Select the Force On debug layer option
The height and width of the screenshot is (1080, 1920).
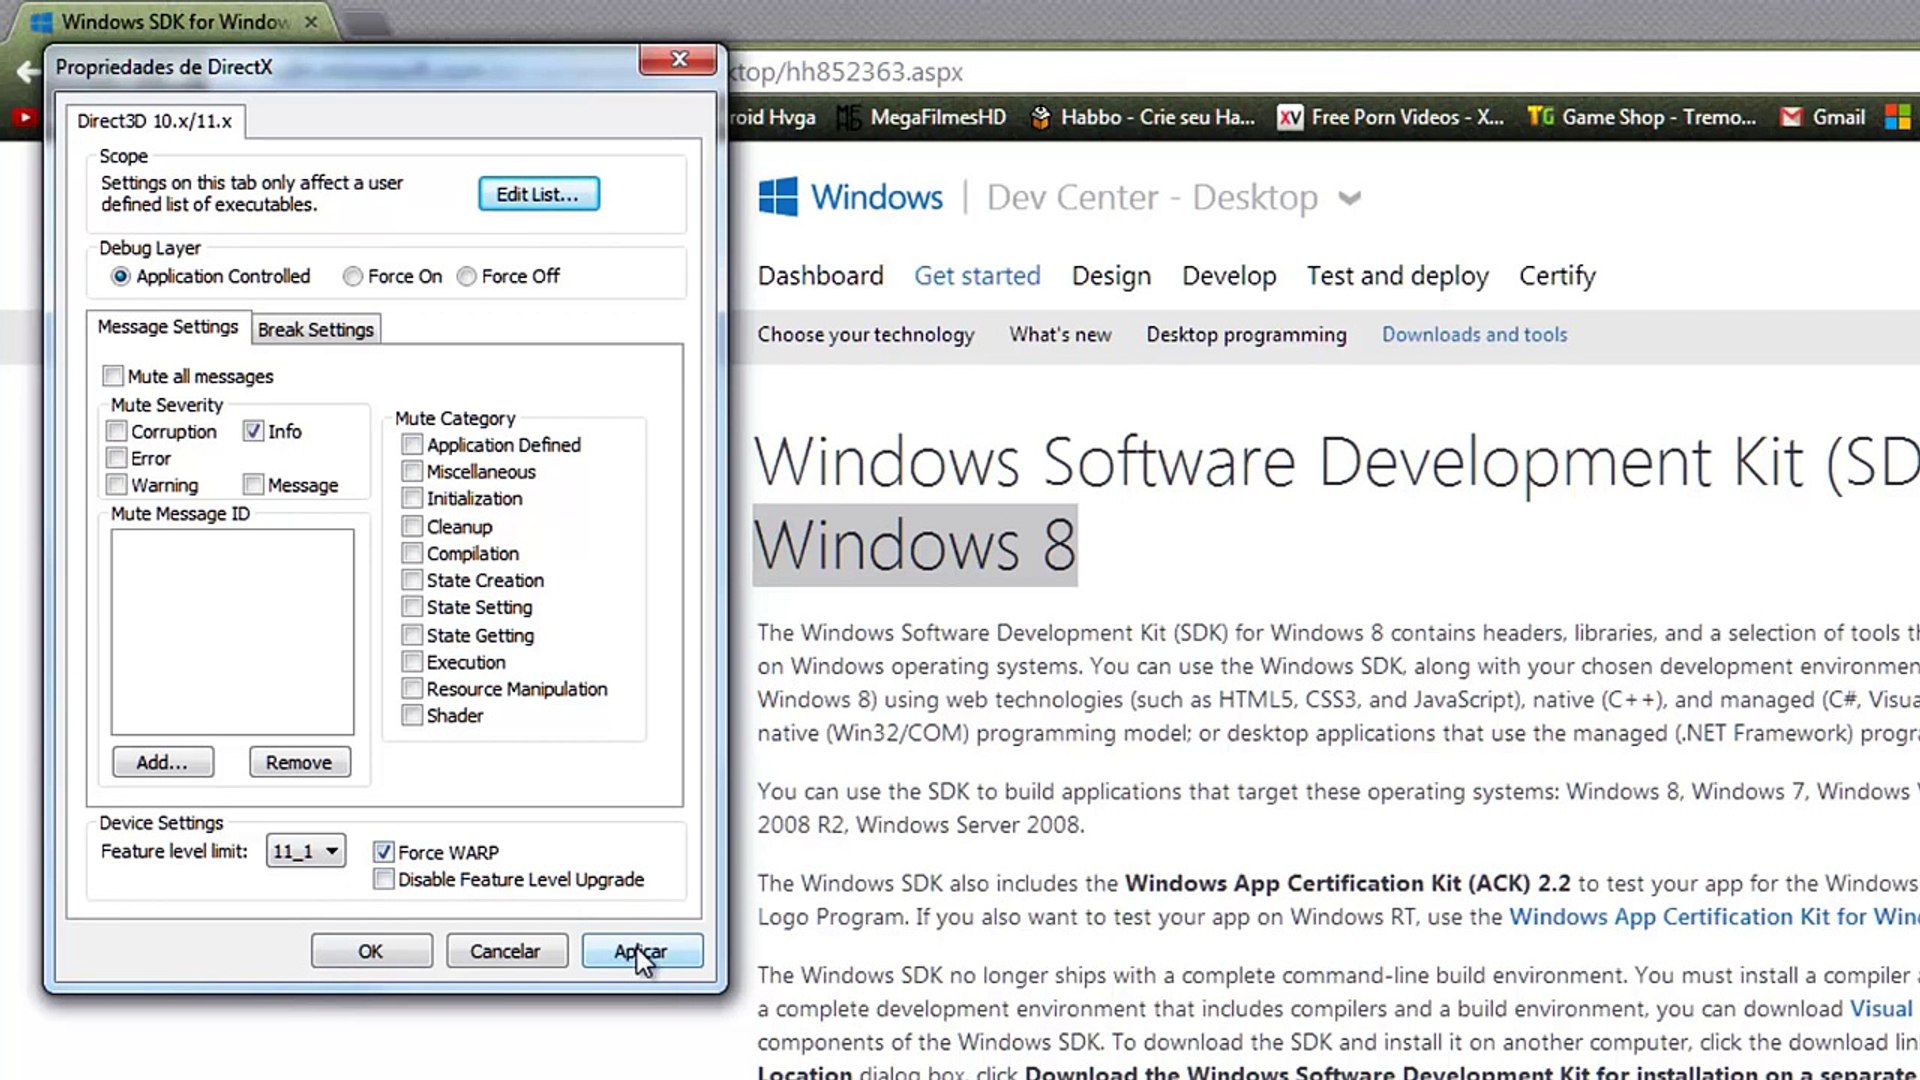point(353,276)
